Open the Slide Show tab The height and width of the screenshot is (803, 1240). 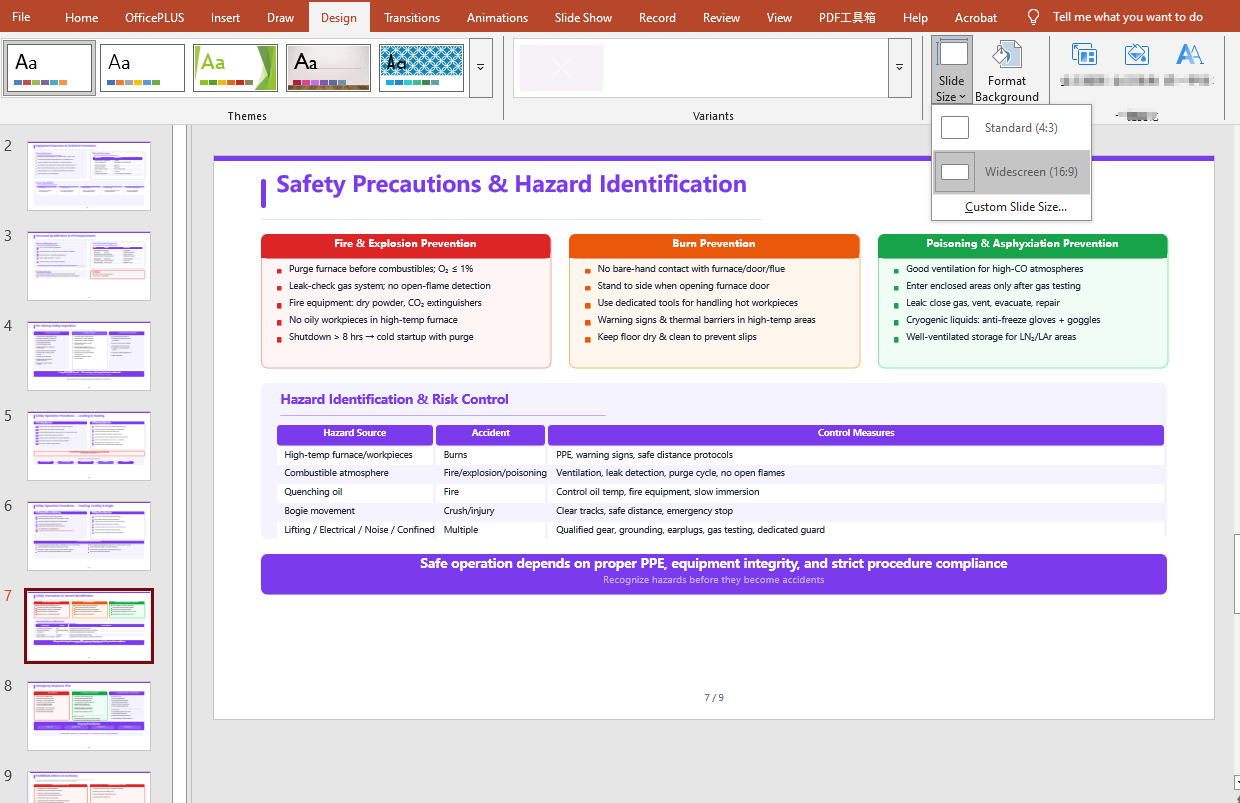tap(583, 17)
